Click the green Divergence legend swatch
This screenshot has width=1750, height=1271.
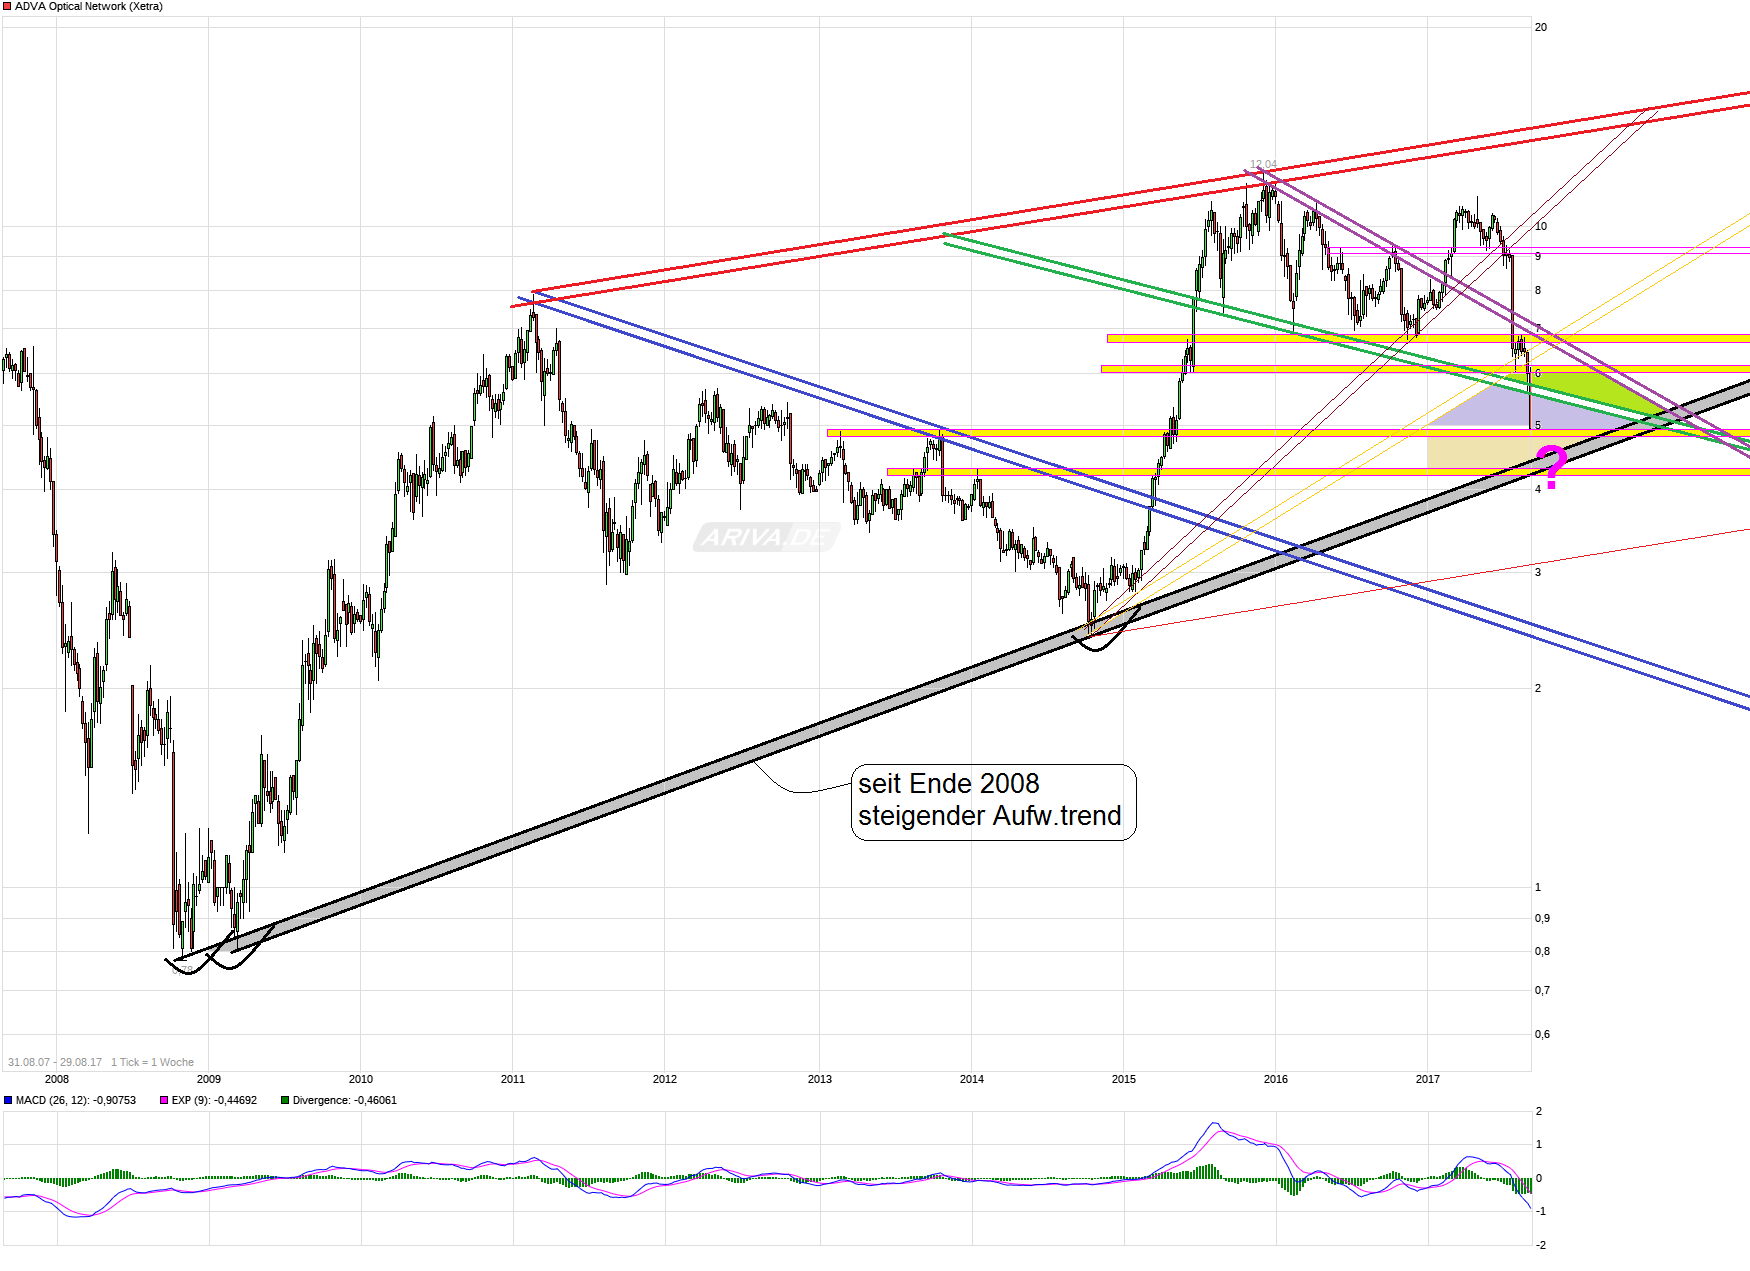coord(285,1100)
